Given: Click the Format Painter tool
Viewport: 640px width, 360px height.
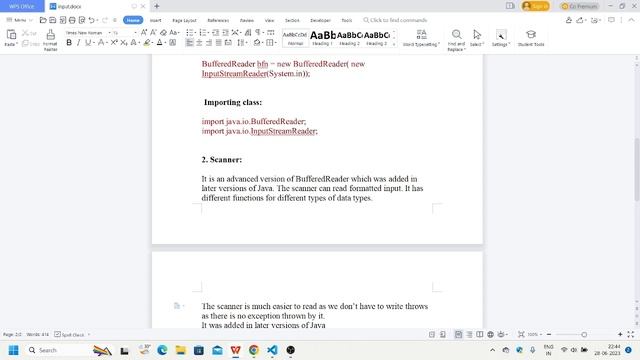Looking at the screenshot, I should [50, 40].
